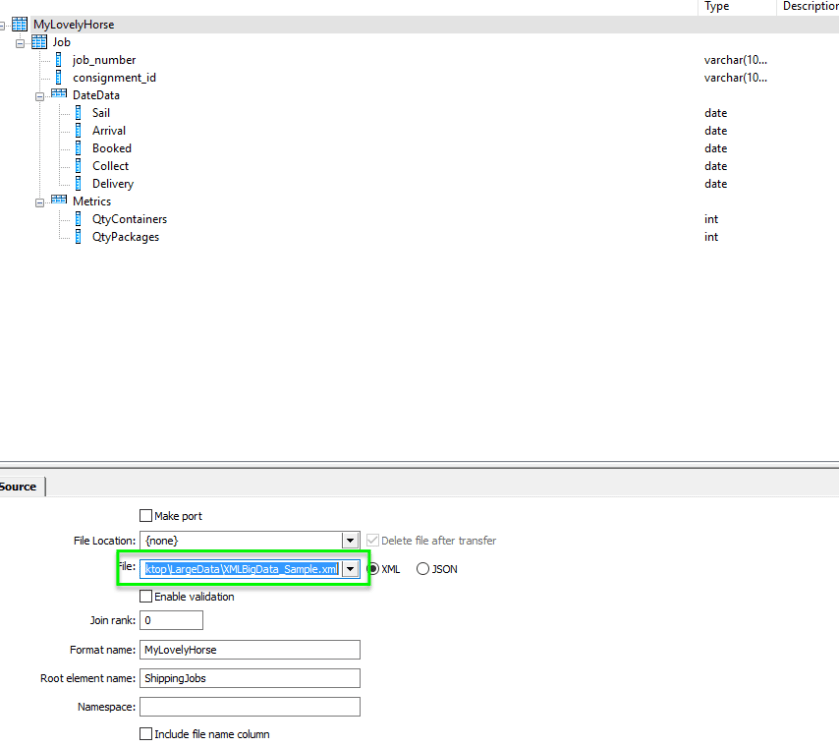Open the File Location dropdown

point(350,540)
